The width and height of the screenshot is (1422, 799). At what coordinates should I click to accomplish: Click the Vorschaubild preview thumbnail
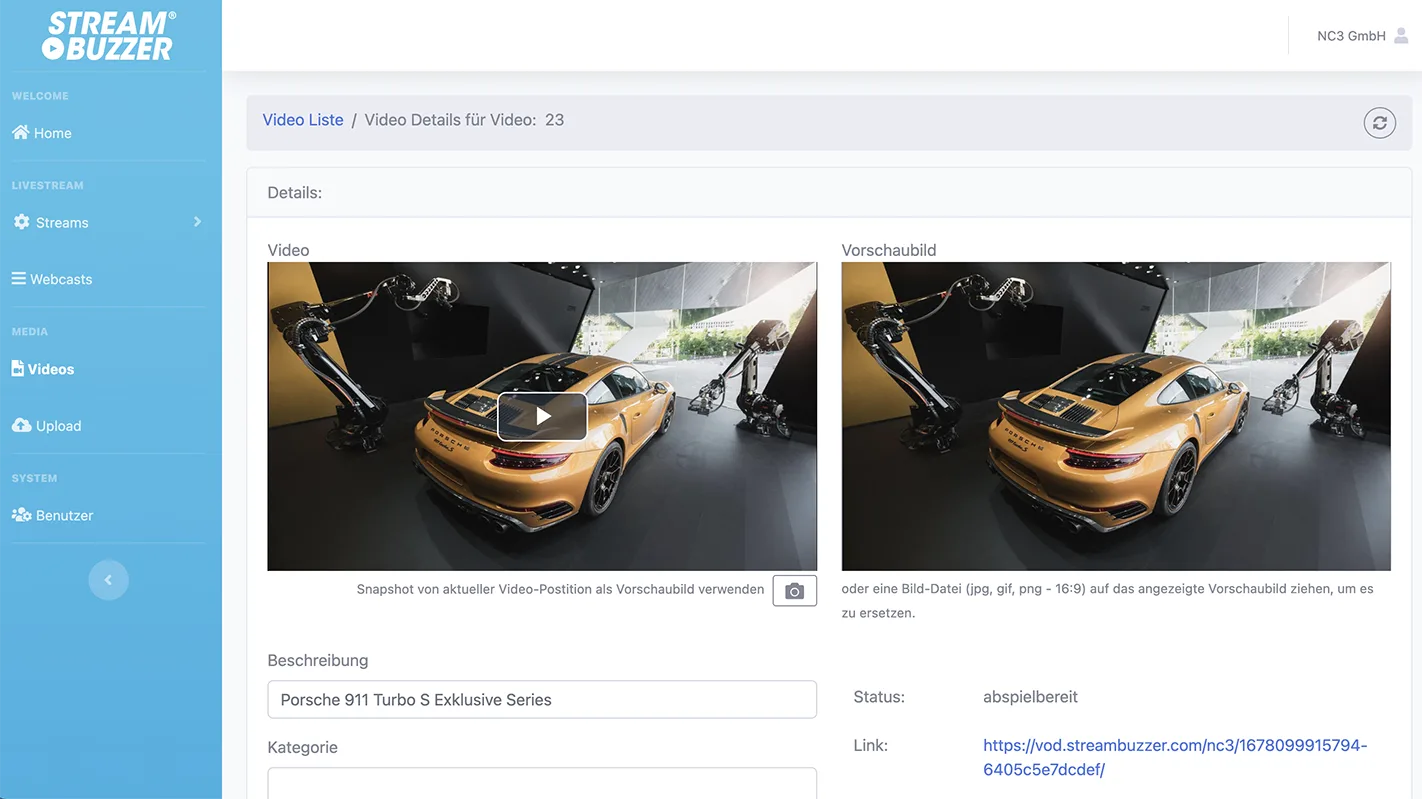[x=1116, y=416]
